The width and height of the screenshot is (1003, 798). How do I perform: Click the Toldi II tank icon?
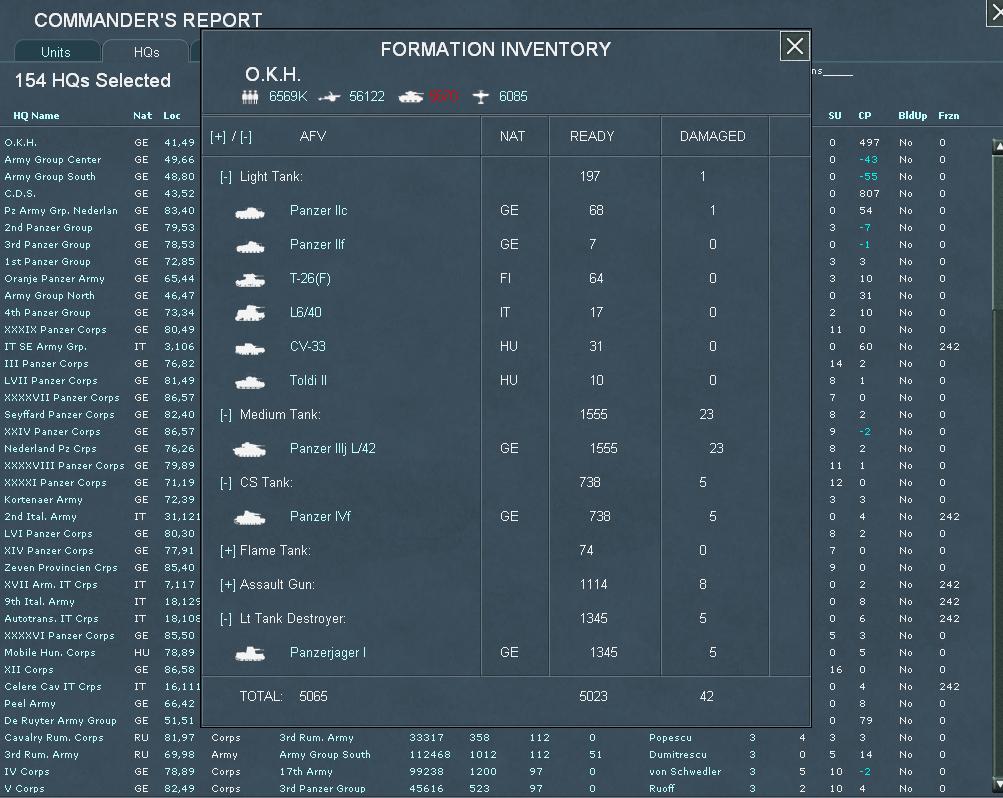pos(250,382)
